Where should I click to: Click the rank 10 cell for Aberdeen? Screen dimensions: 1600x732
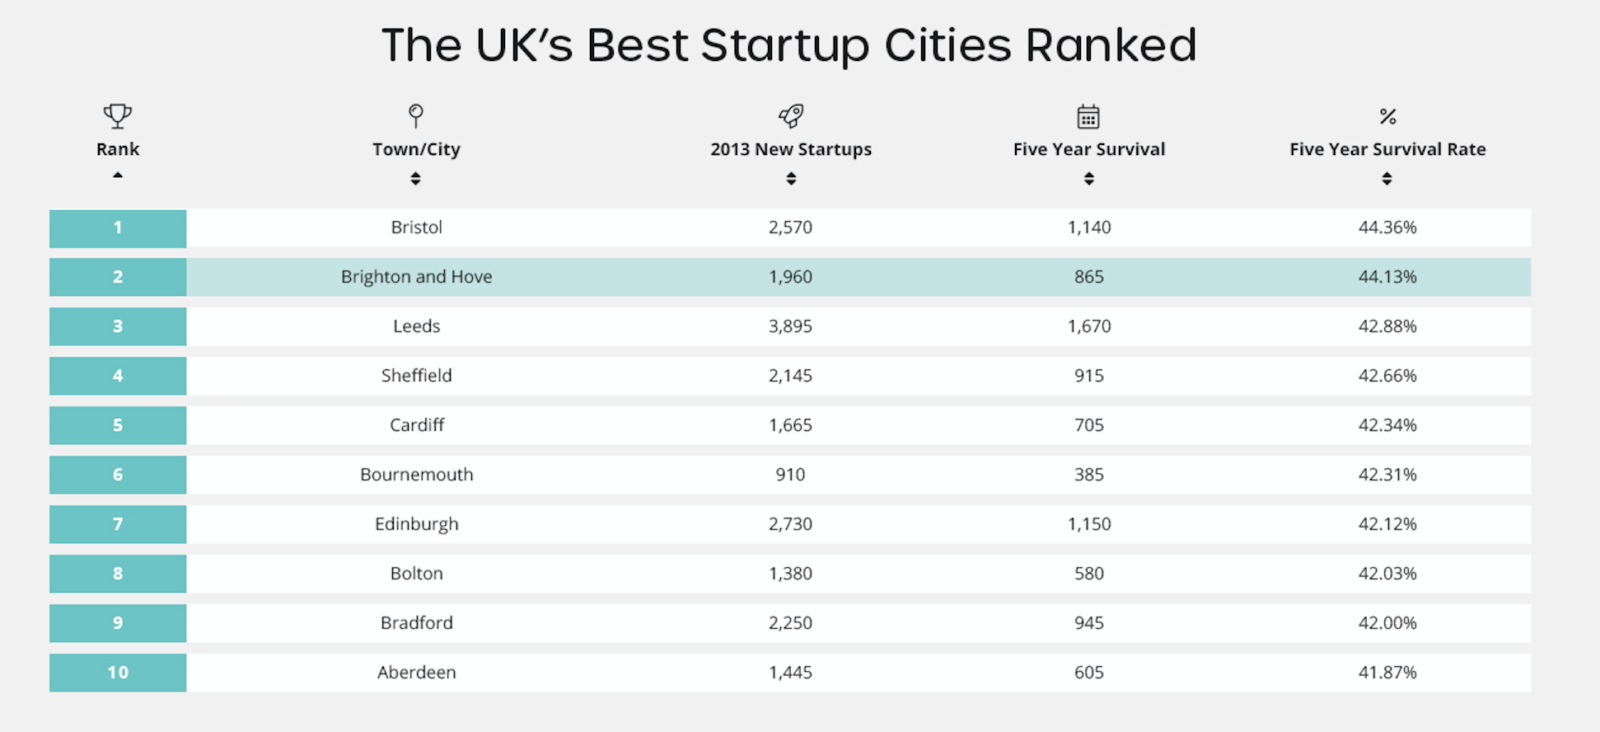pos(118,673)
